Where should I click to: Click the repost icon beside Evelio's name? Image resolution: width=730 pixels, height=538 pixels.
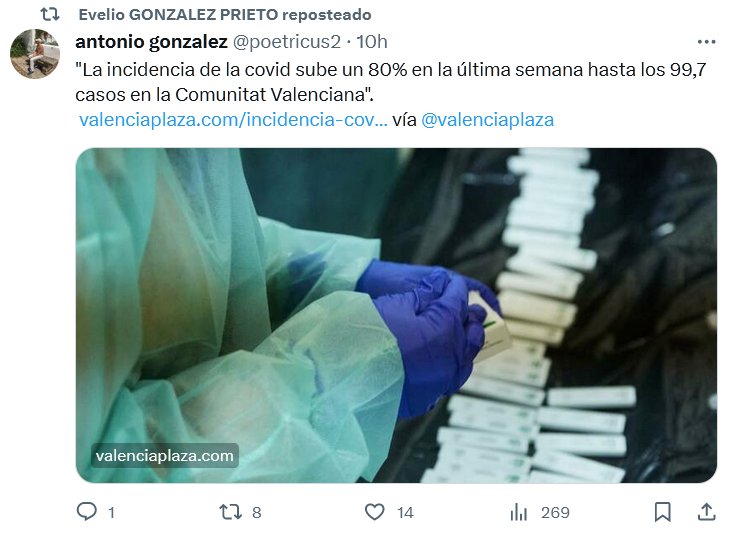point(50,14)
